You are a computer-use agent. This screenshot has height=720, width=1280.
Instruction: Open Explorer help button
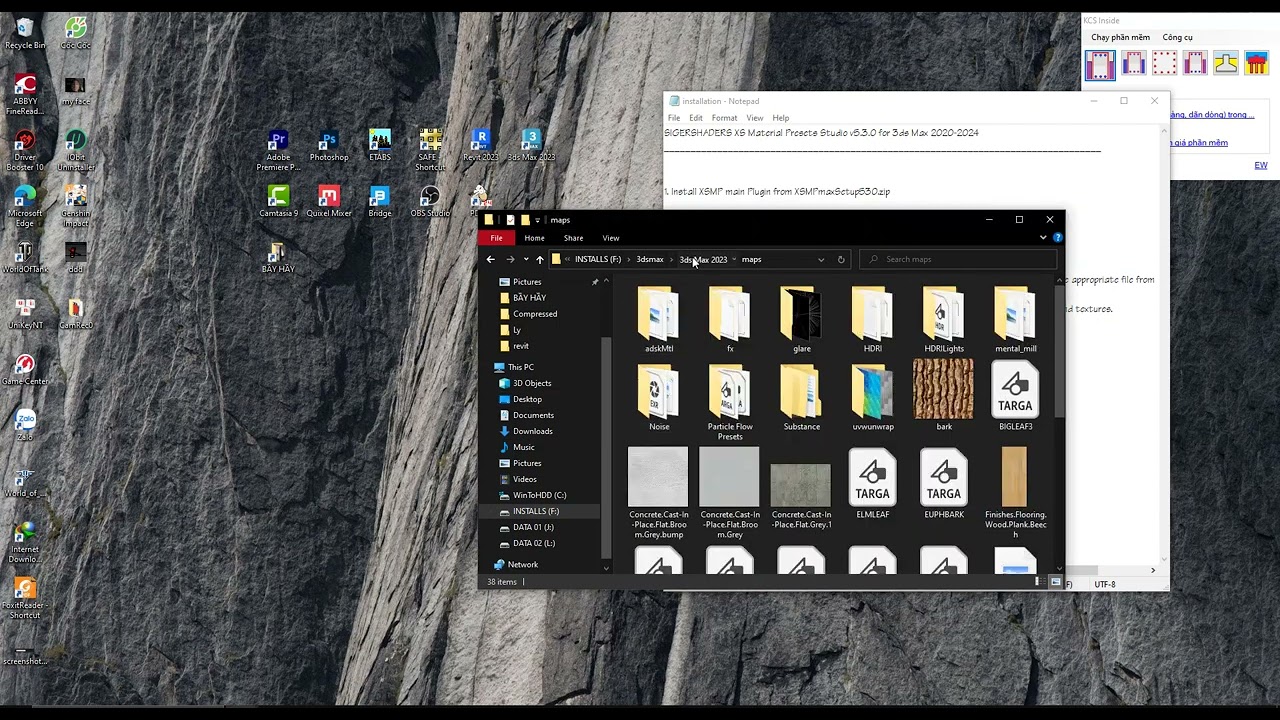coord(1057,238)
